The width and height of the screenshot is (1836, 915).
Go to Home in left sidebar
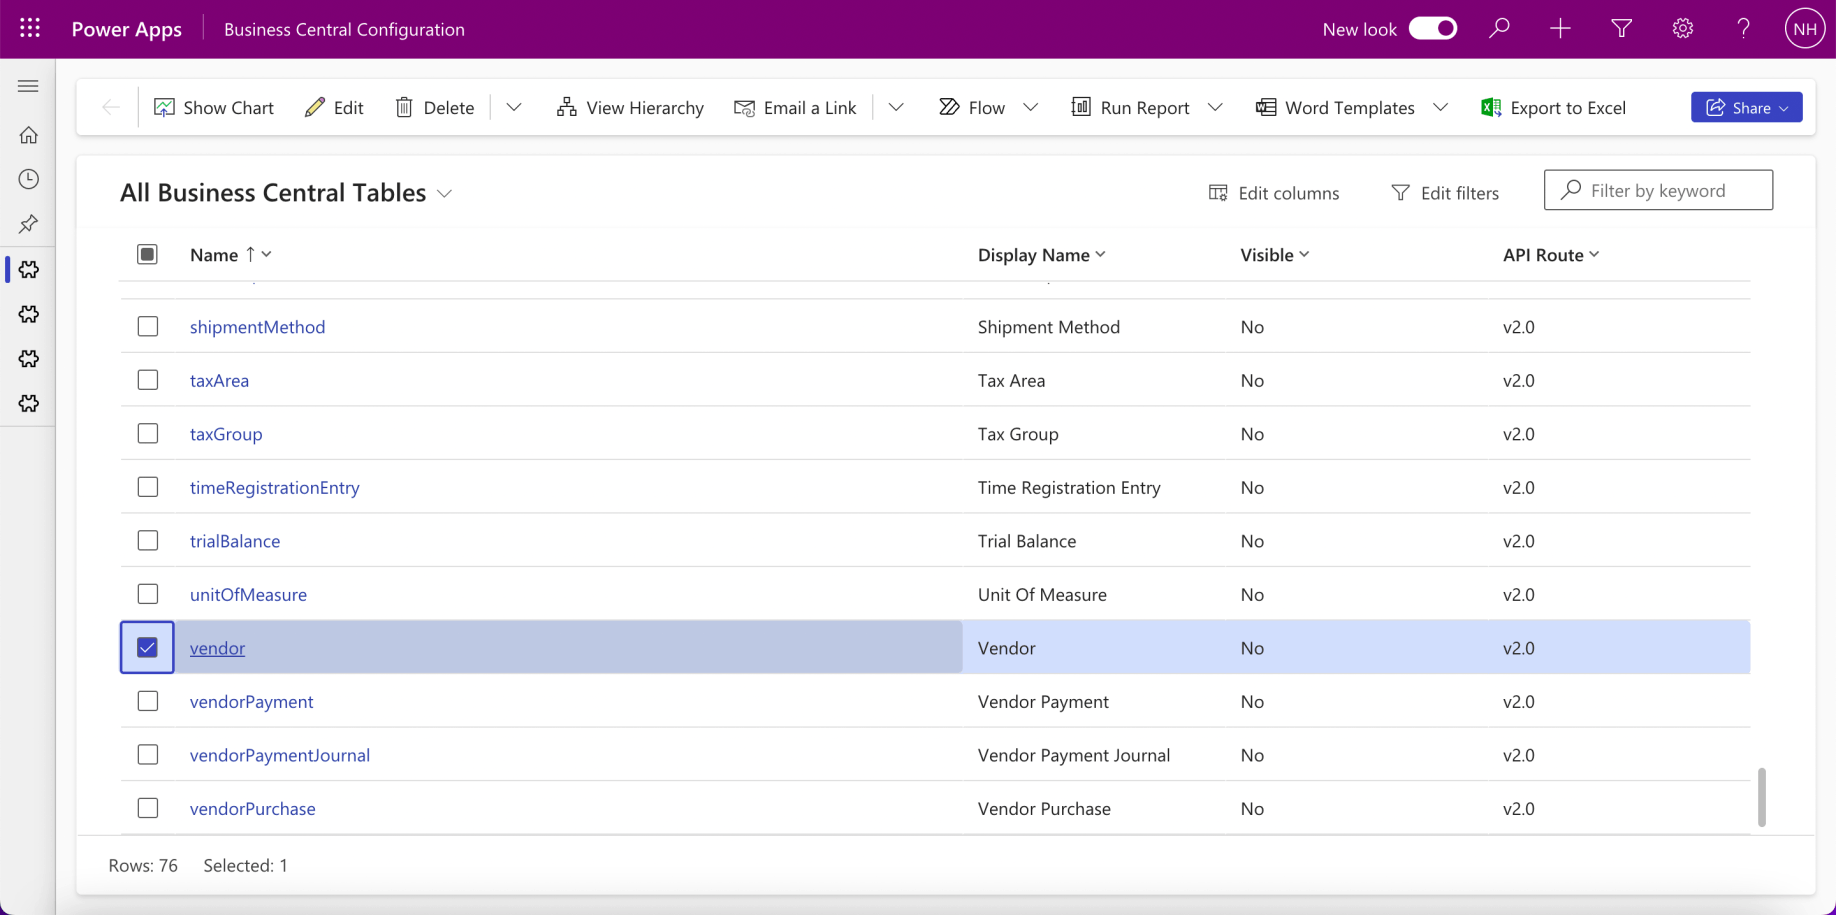click(x=29, y=135)
